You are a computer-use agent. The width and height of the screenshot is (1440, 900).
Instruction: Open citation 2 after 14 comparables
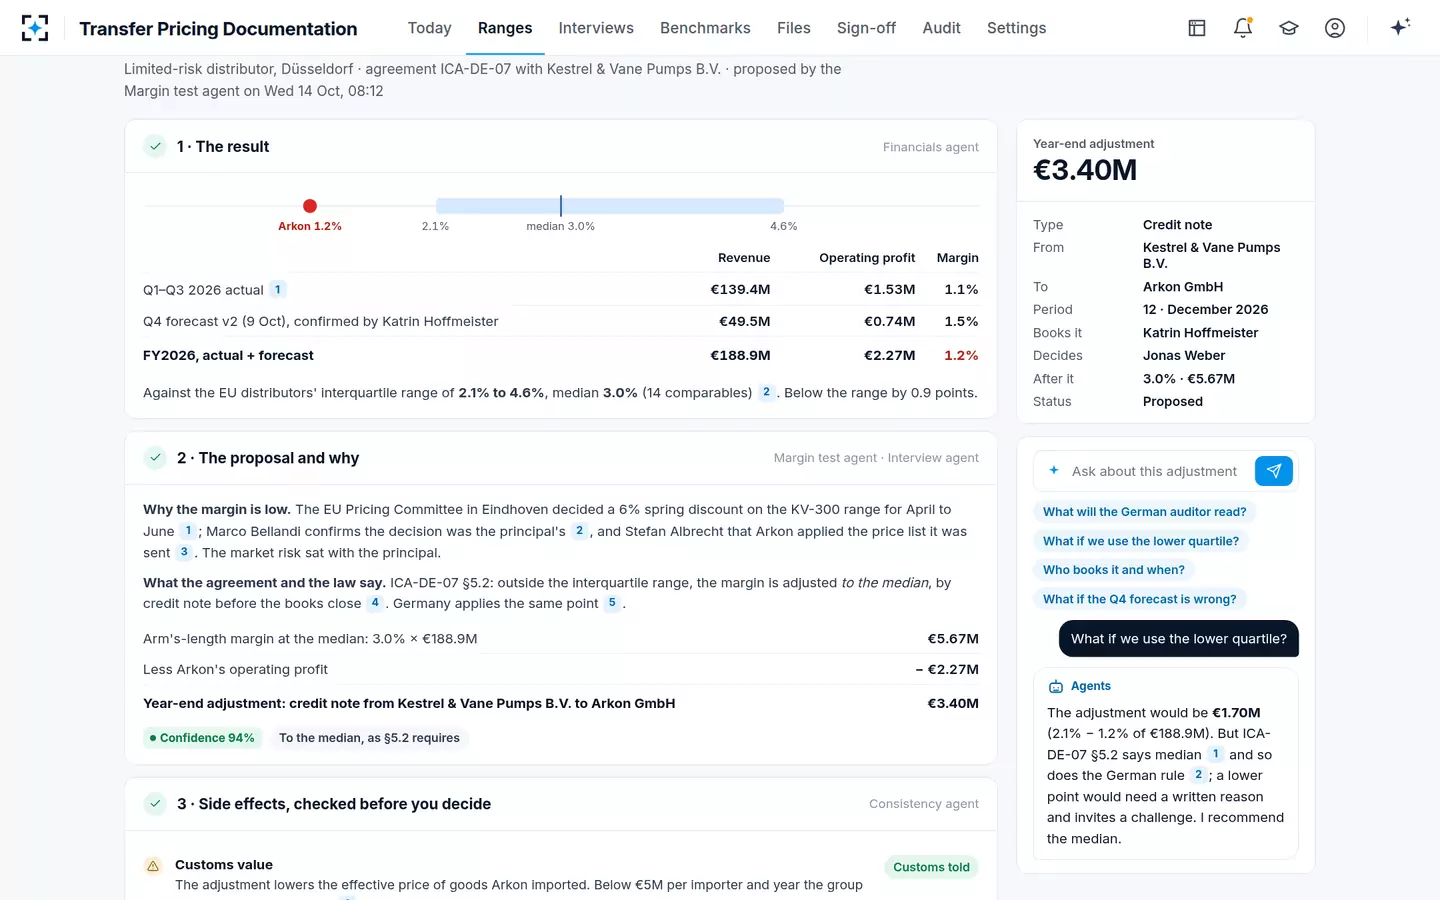(x=767, y=392)
